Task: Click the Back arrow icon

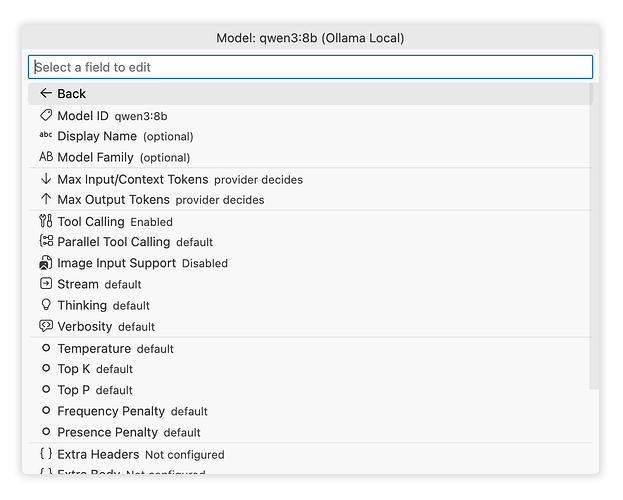Action: click(46, 93)
